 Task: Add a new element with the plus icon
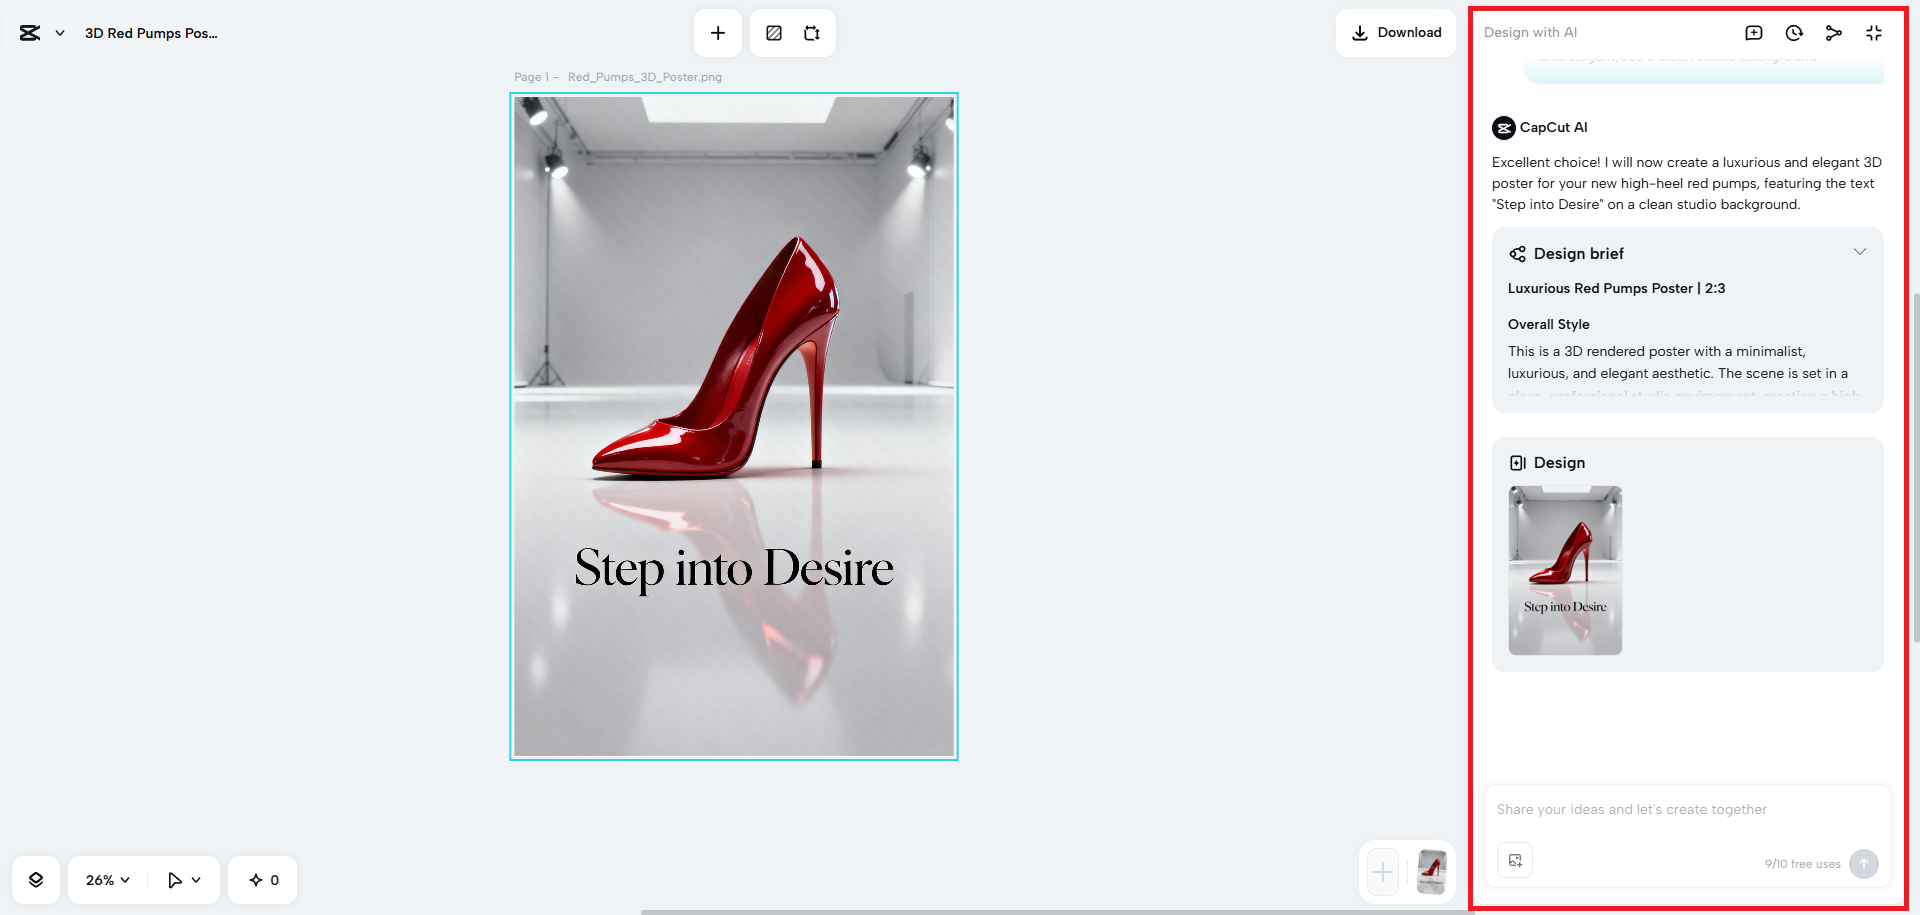[x=718, y=32]
